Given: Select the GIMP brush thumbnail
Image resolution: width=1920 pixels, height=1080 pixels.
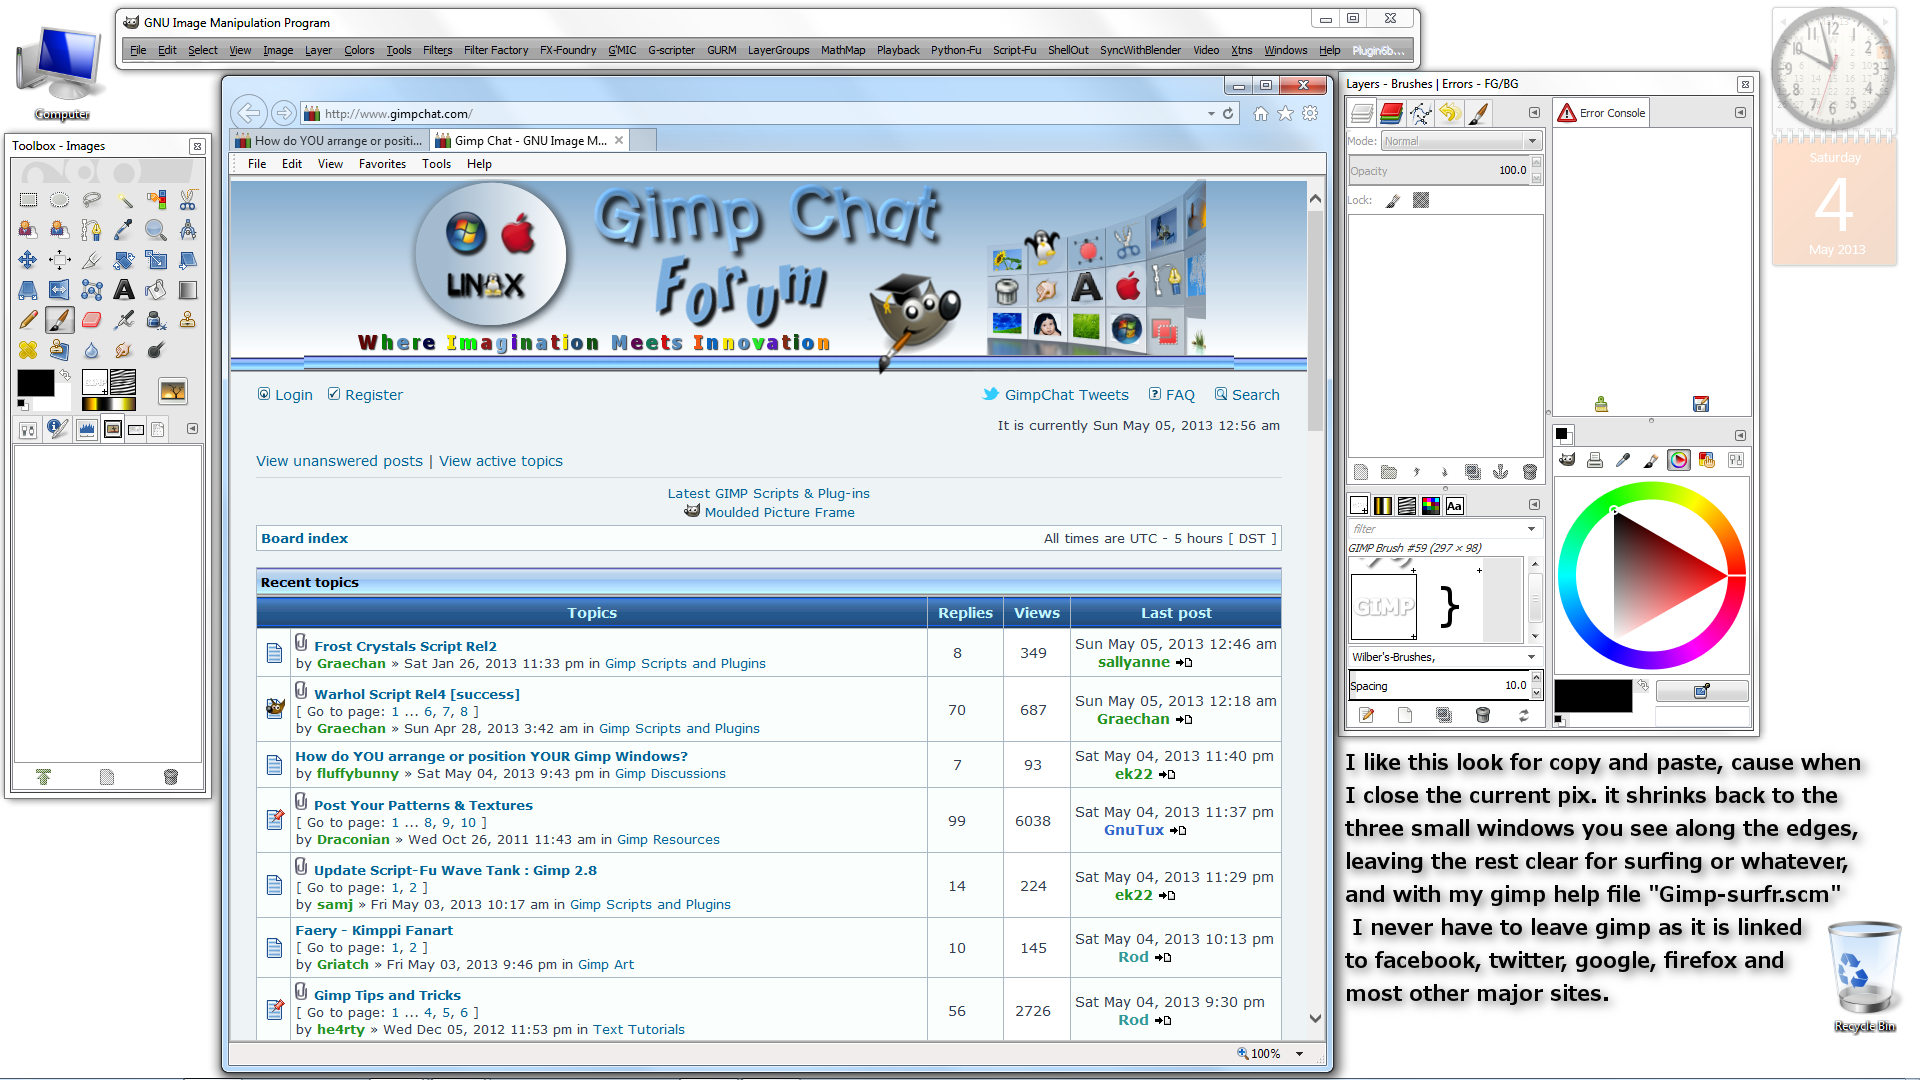Looking at the screenshot, I should pyautogui.click(x=1384, y=606).
